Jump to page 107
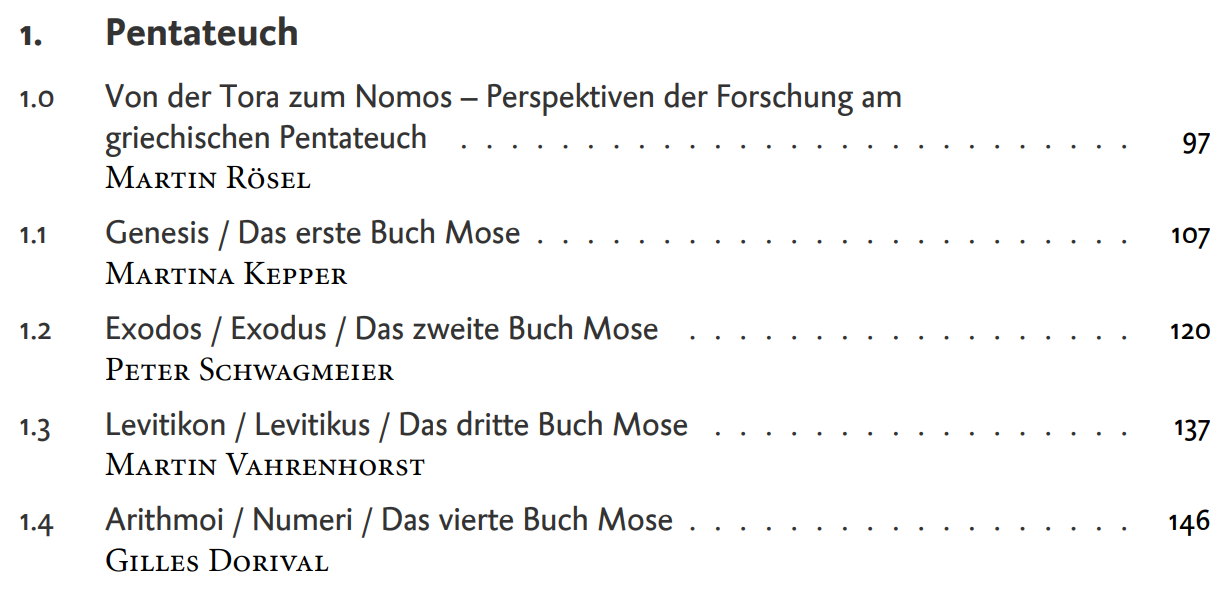This screenshot has width=1229, height=592. point(1189,238)
